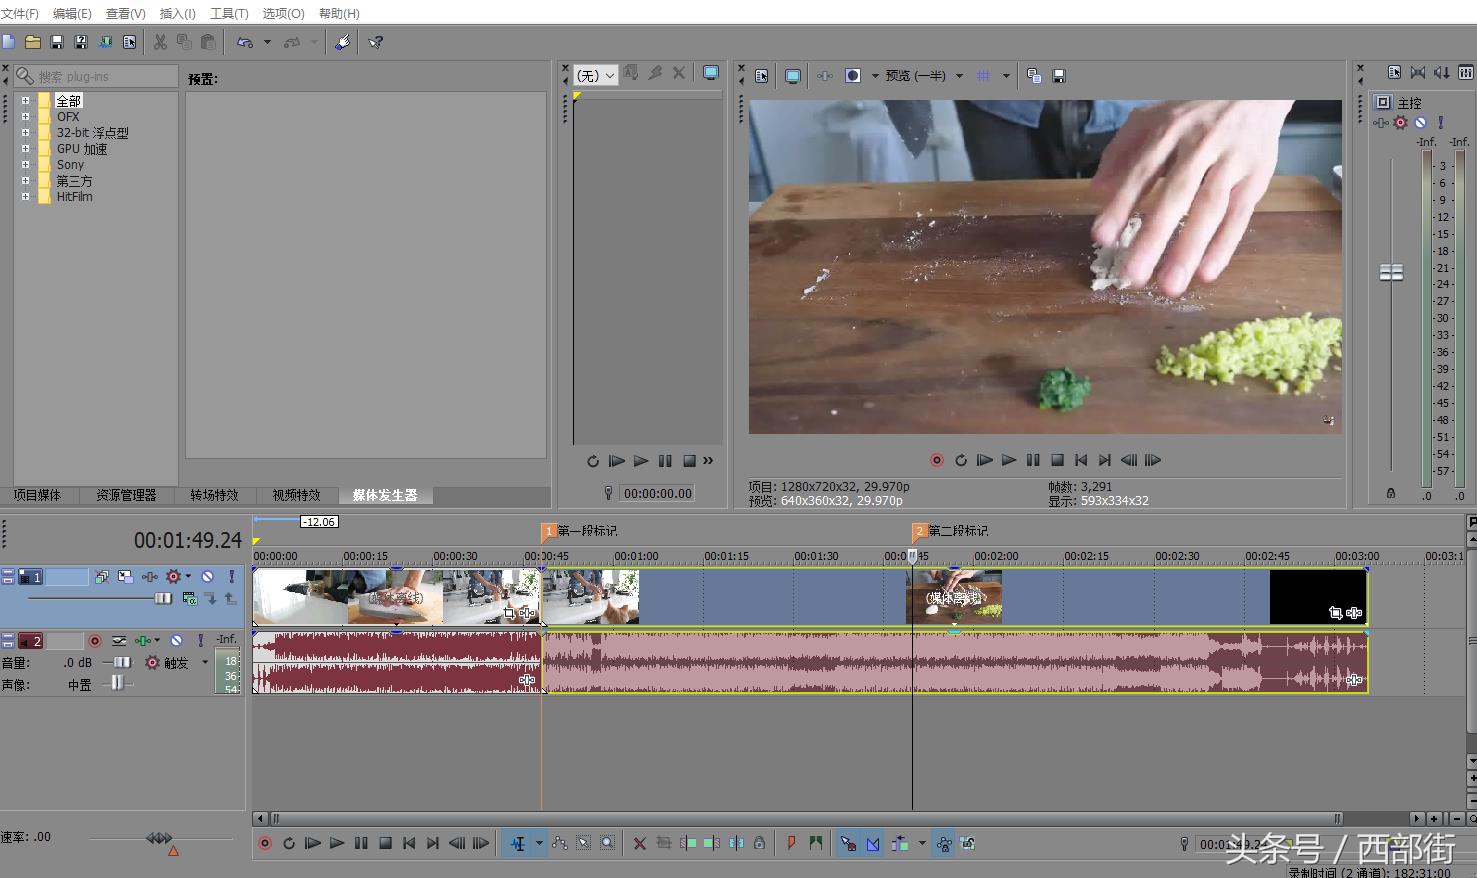This screenshot has width=1477, height=878.
Task: Open the 编辑(E) menu
Action: click(72, 13)
